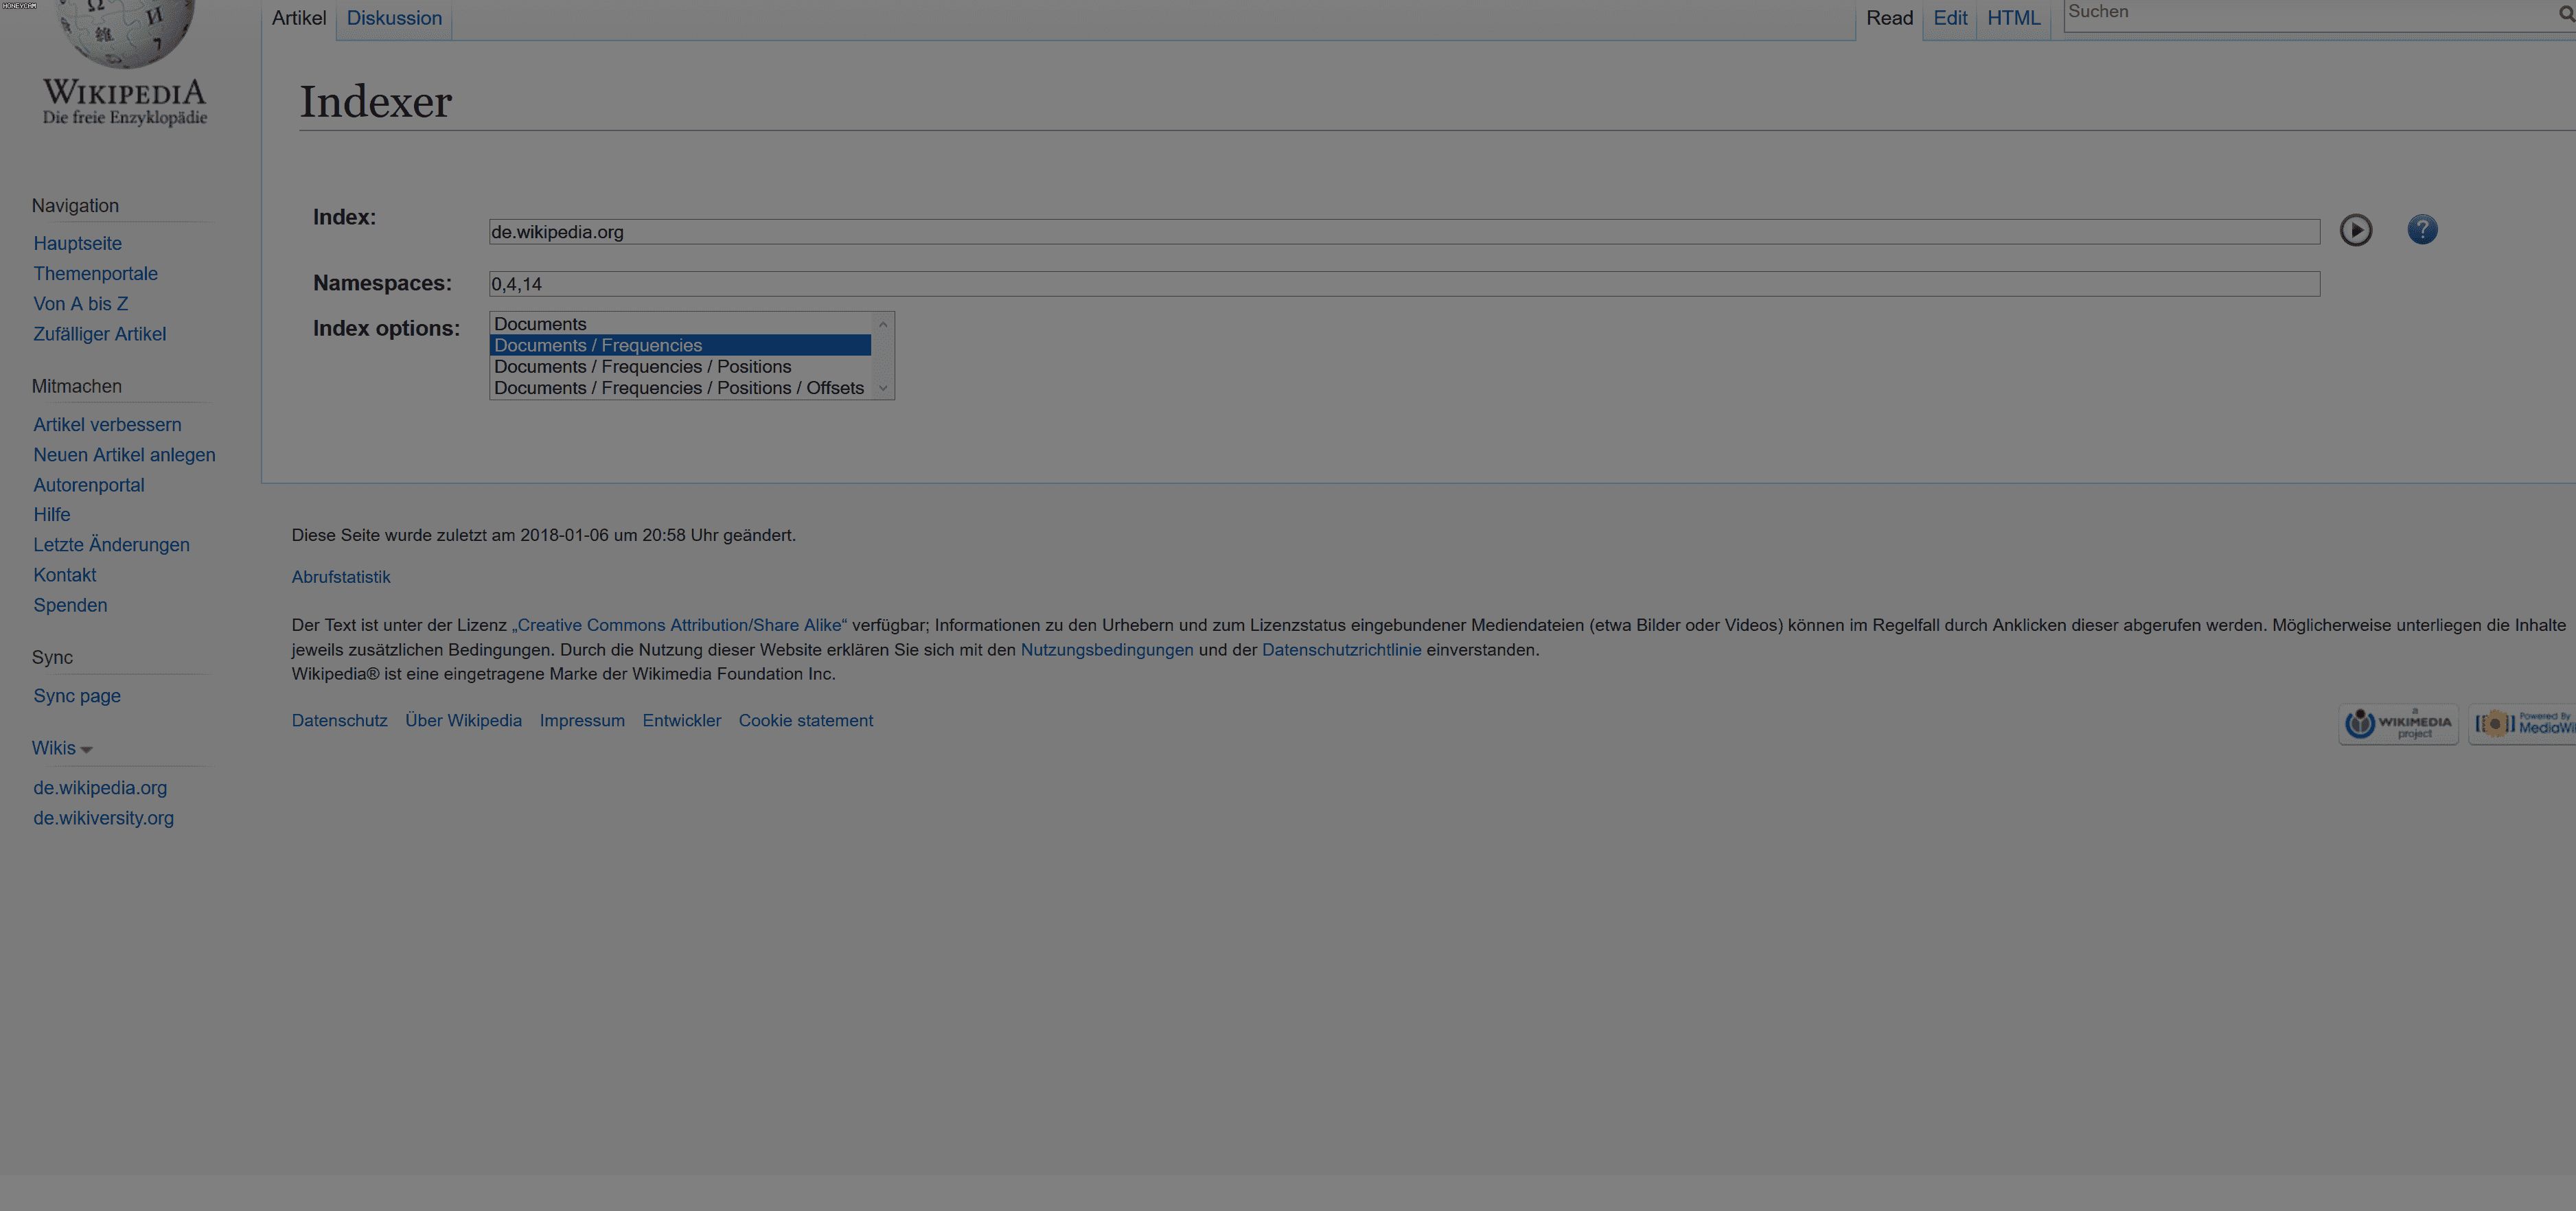Click into the Namespaces text field
The height and width of the screenshot is (1211, 2576).
tap(1404, 284)
